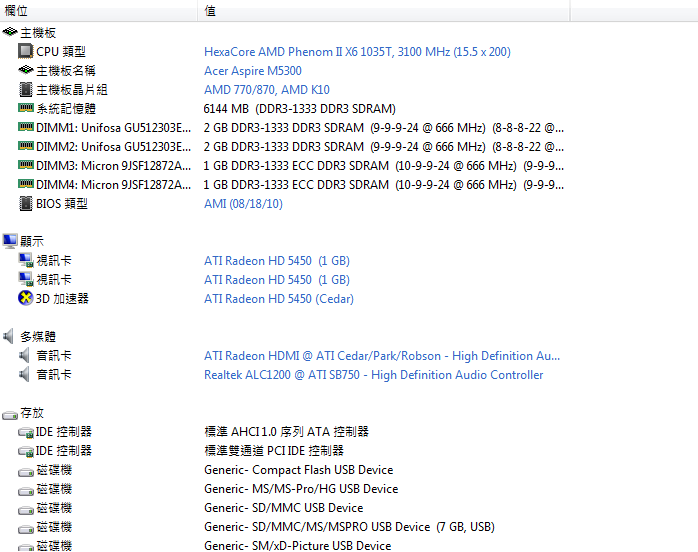Select the 多媒體 section label
The height and width of the screenshot is (552, 698).
tap(38, 337)
